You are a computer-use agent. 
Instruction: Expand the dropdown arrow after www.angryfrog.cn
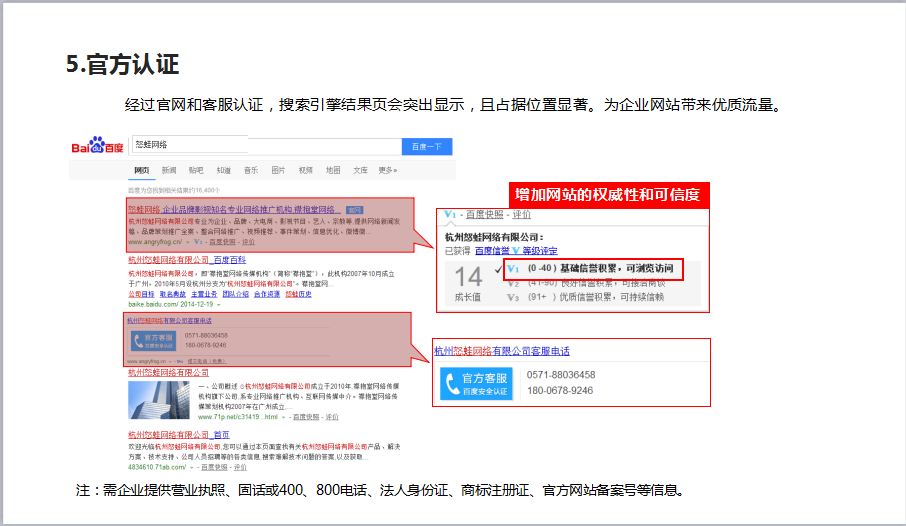click(x=188, y=242)
